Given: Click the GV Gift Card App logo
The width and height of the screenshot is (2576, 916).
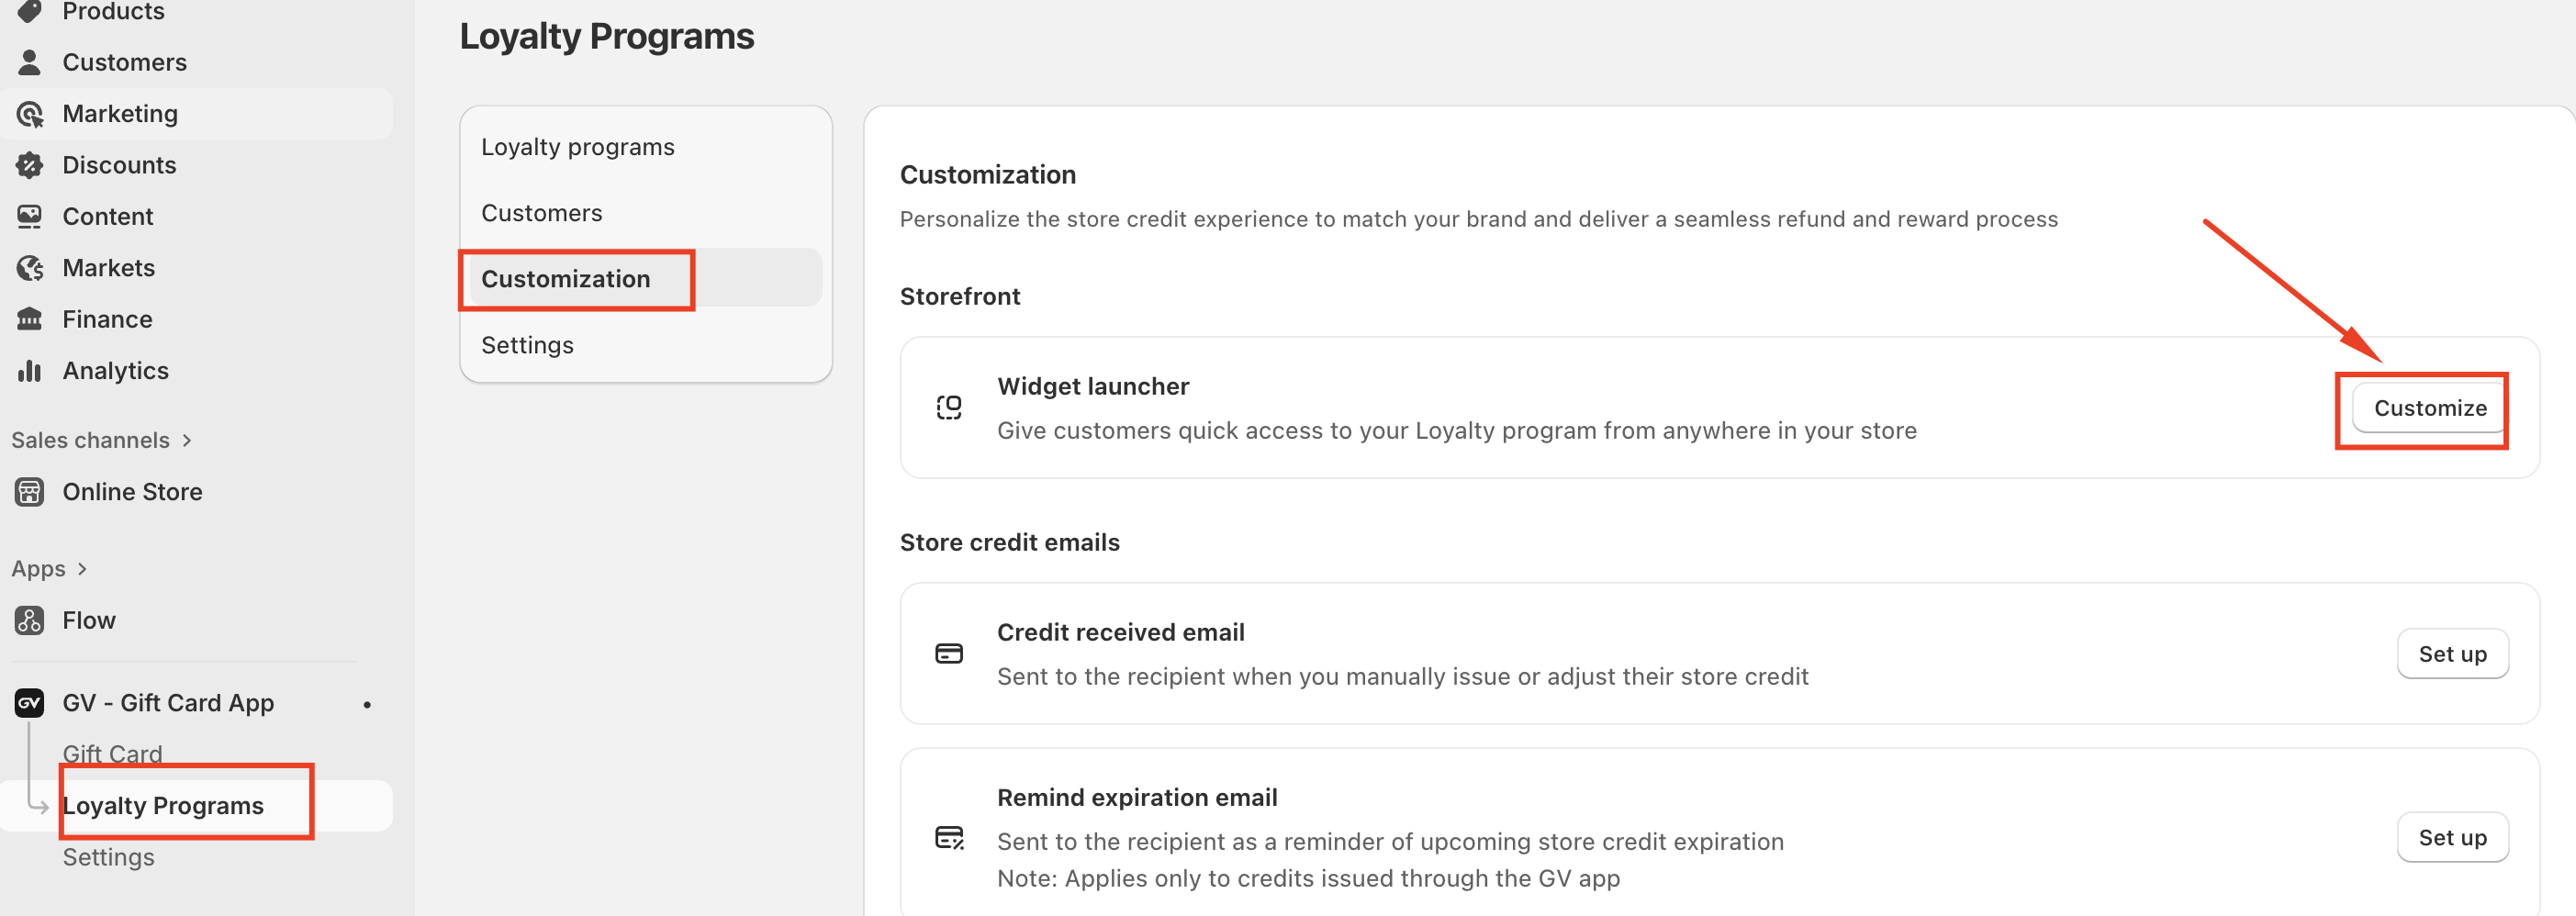Looking at the screenshot, I should (30, 703).
